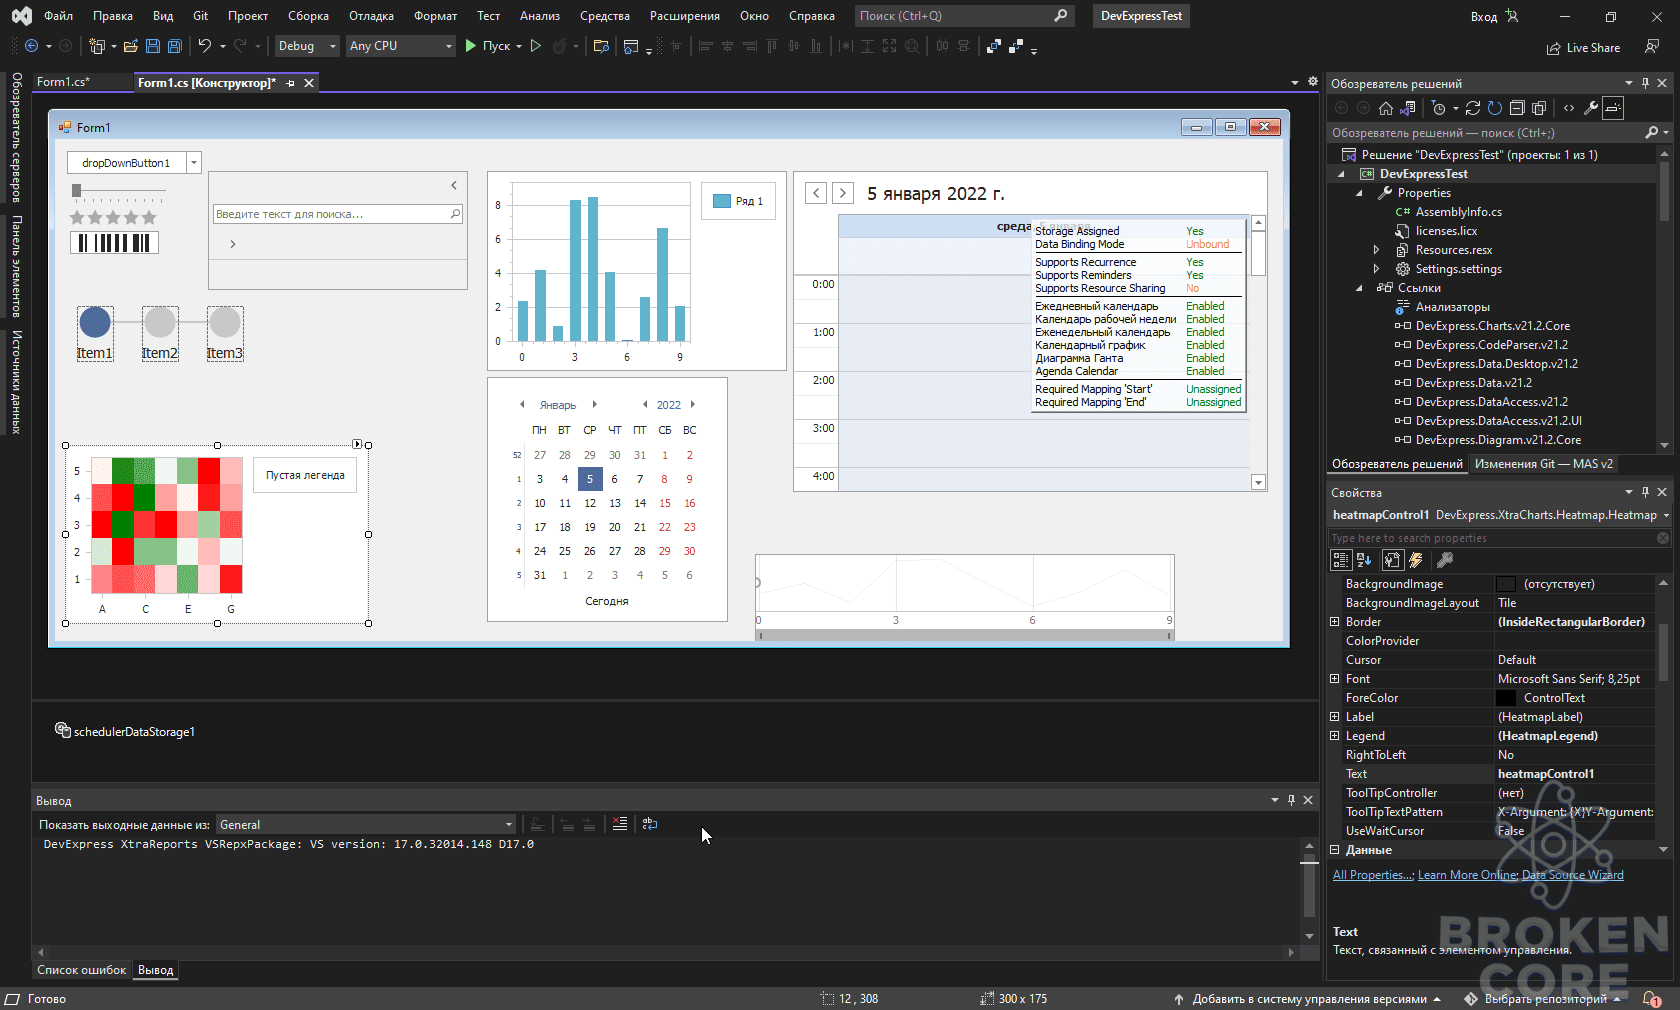Open the Расширения menu
This screenshot has width=1680, height=1010.
(685, 16)
